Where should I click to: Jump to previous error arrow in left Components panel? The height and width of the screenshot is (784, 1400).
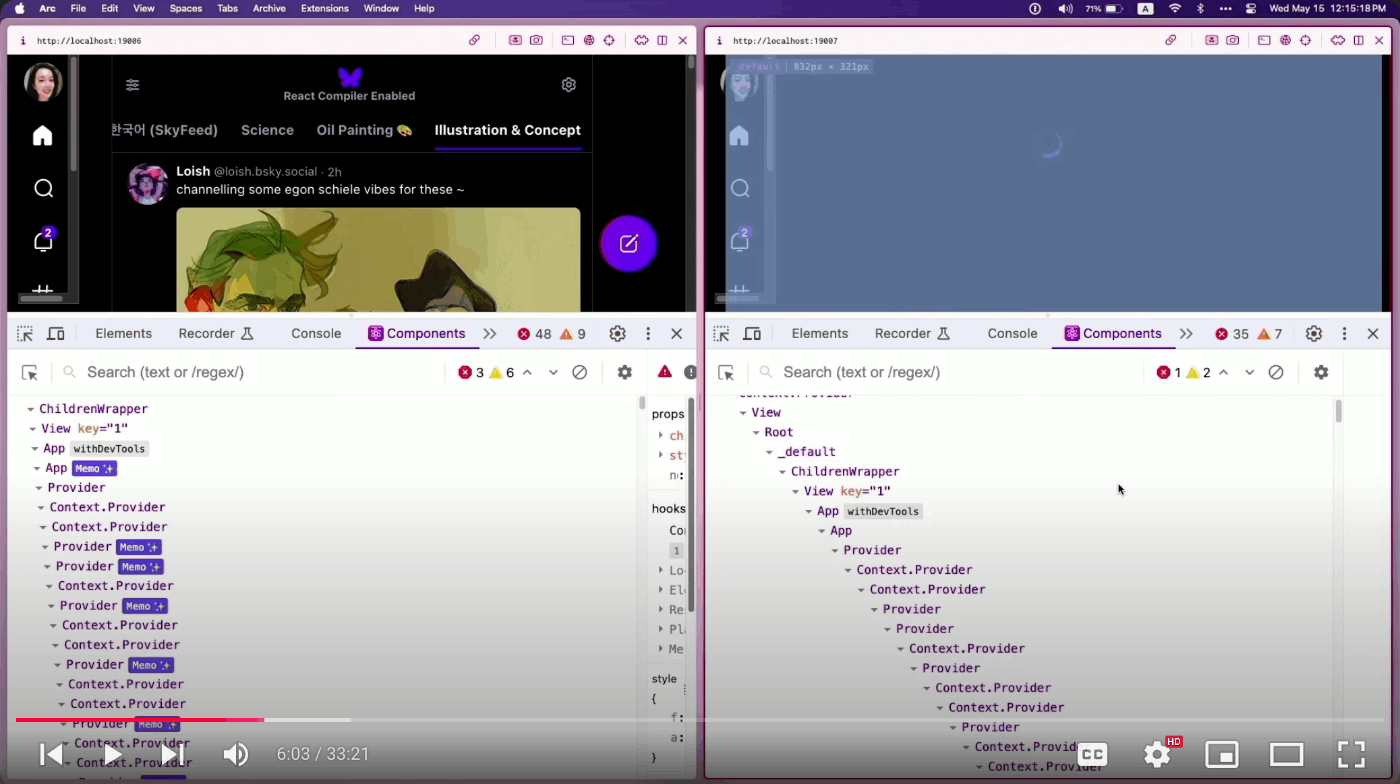[x=527, y=372]
